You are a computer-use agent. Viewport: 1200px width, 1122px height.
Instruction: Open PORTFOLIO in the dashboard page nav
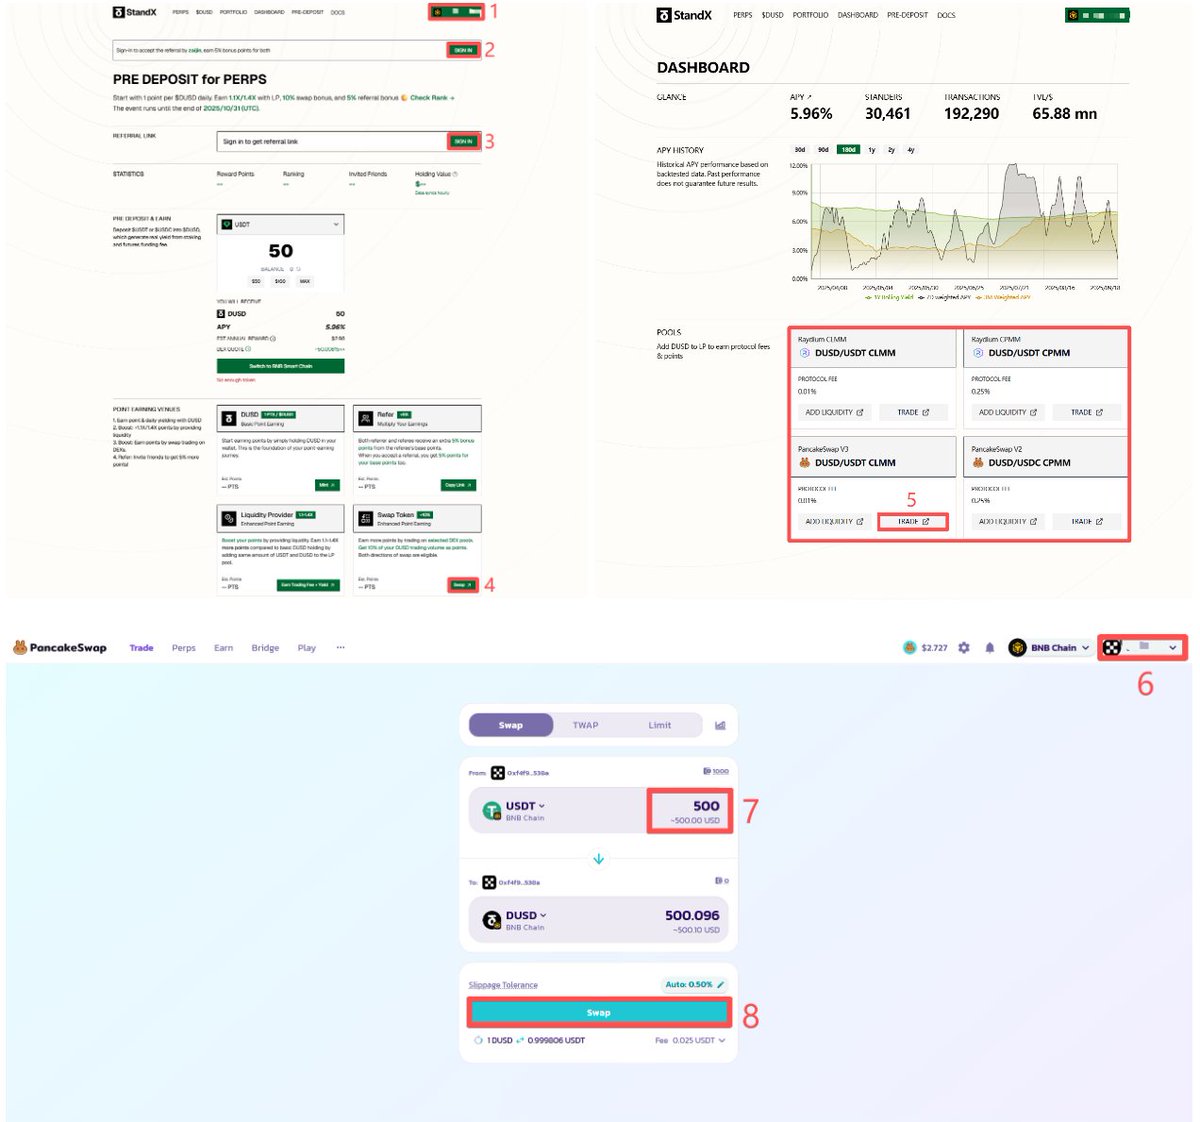[x=810, y=15]
